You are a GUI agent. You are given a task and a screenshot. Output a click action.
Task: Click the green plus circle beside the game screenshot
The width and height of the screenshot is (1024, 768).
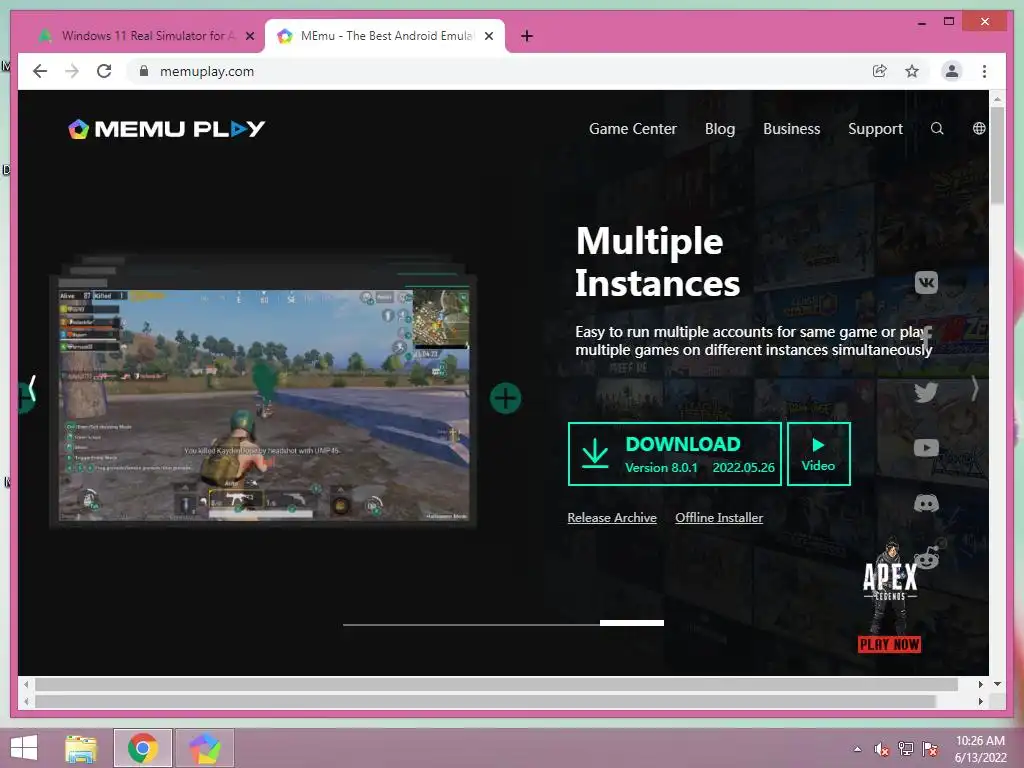click(505, 398)
